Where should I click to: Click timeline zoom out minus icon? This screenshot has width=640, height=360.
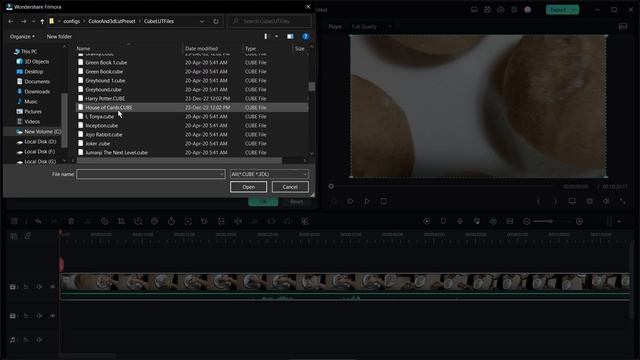tap(527, 221)
